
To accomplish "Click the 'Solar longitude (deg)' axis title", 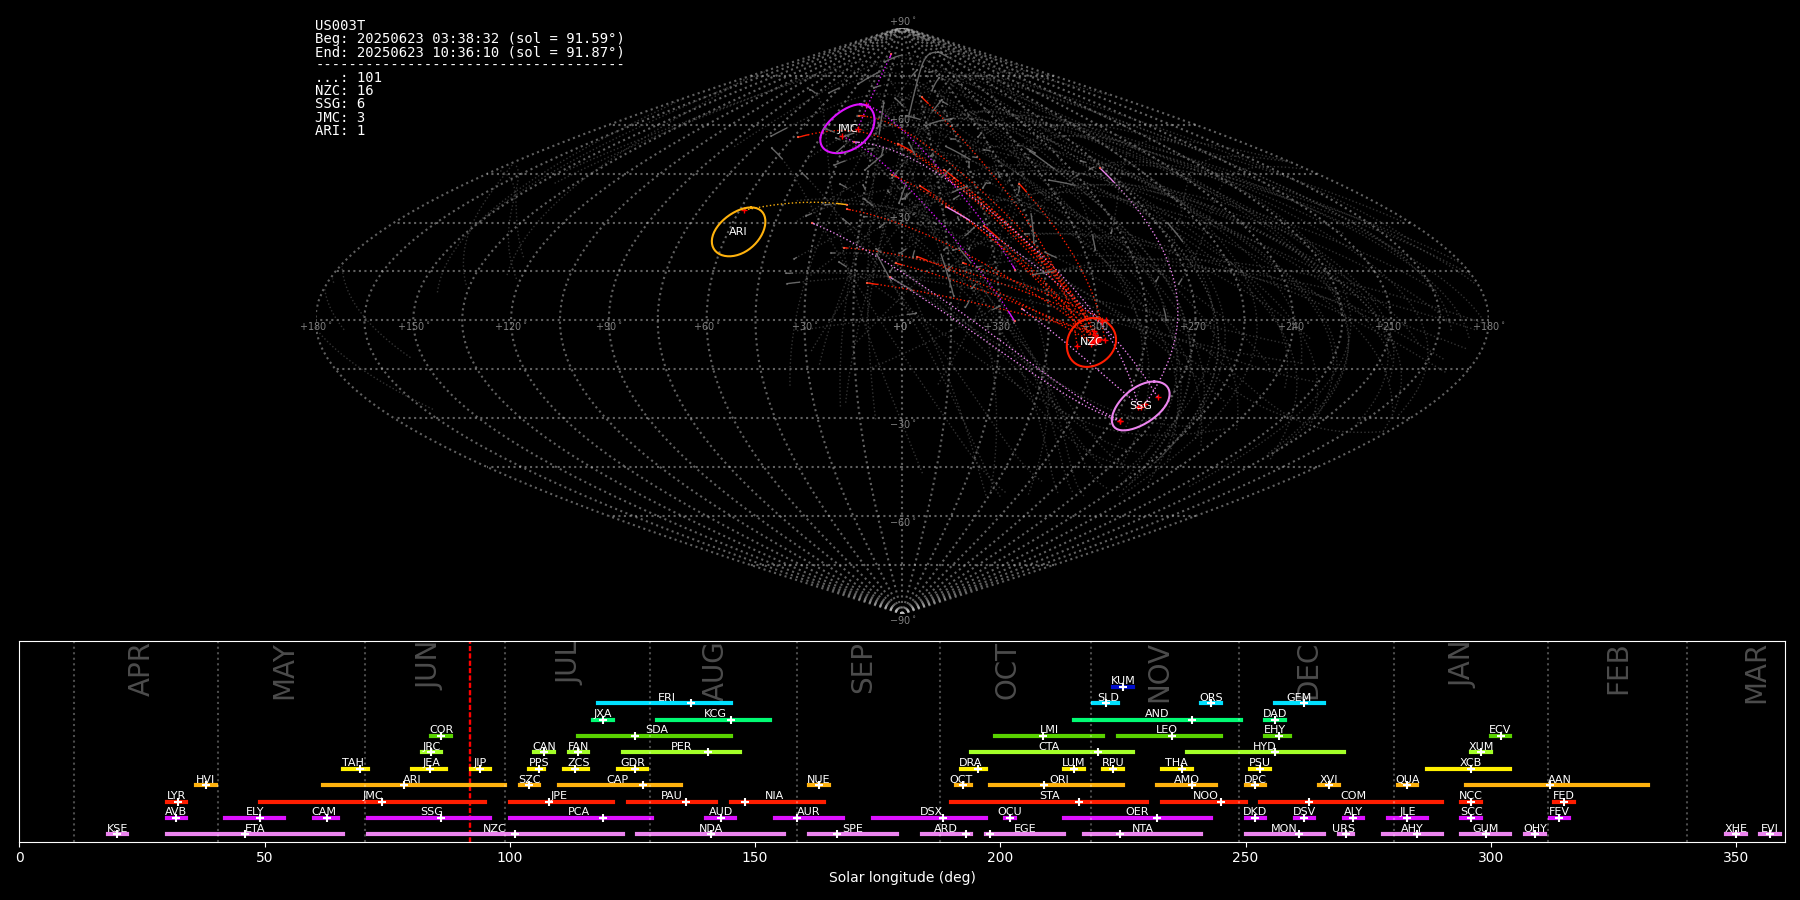I will coord(902,877).
